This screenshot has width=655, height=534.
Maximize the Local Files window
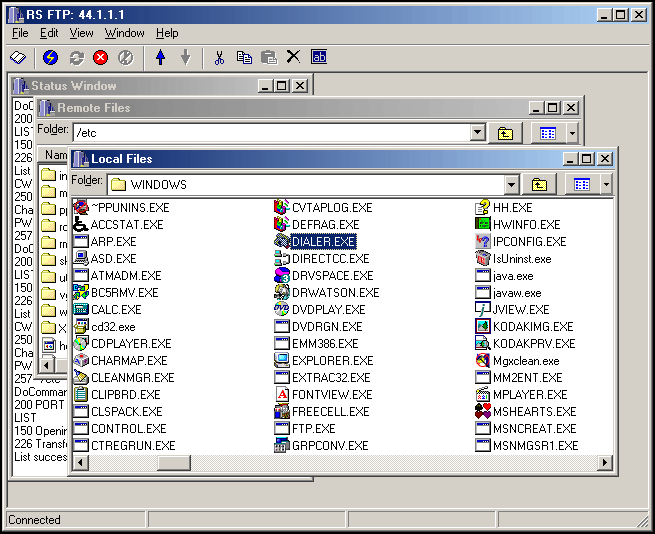tap(587, 159)
